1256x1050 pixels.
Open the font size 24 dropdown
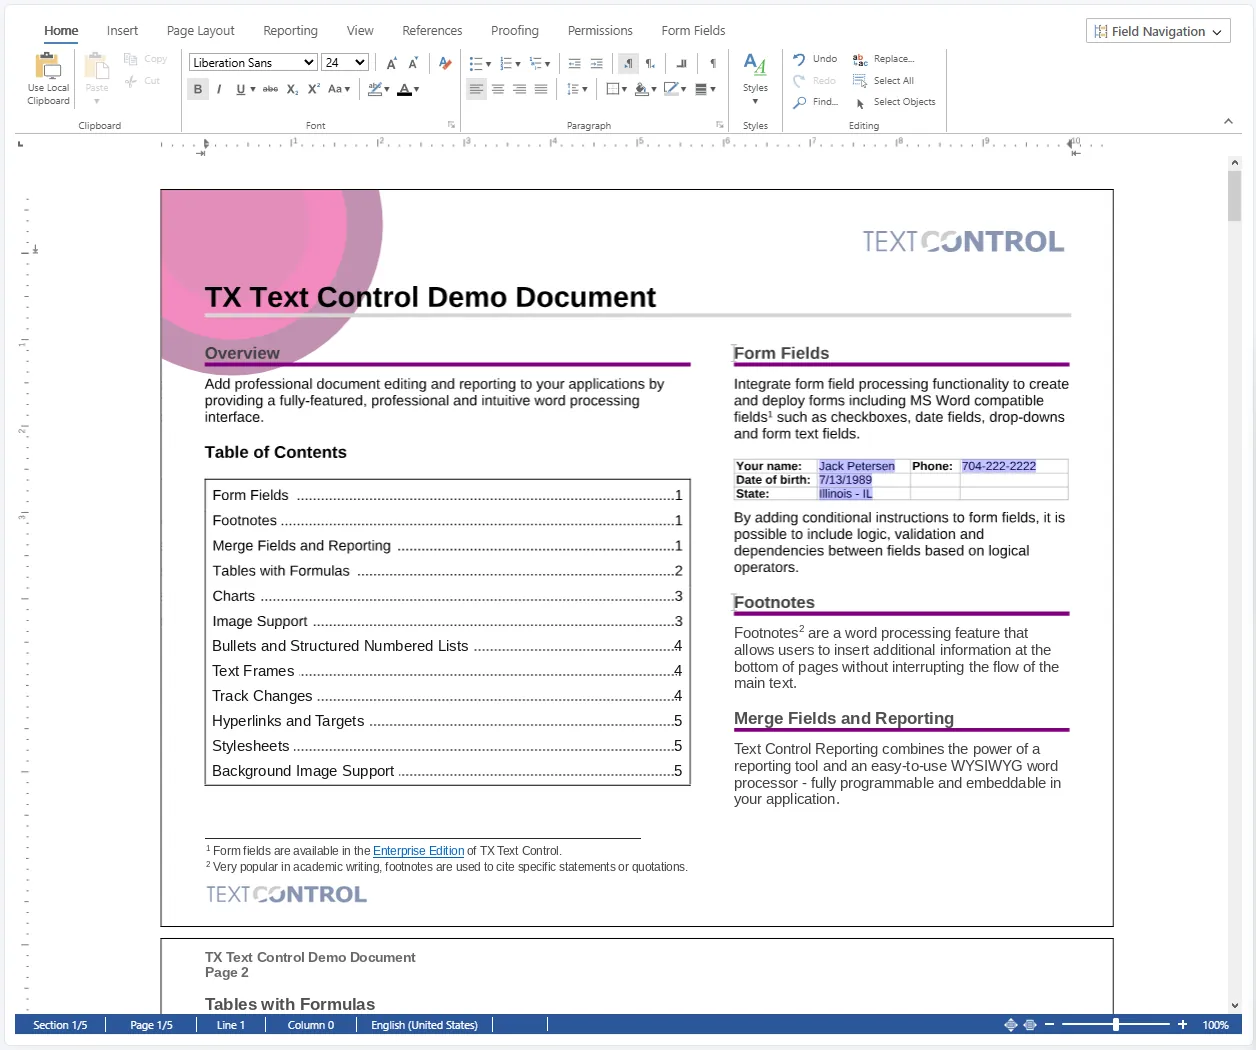tap(346, 62)
